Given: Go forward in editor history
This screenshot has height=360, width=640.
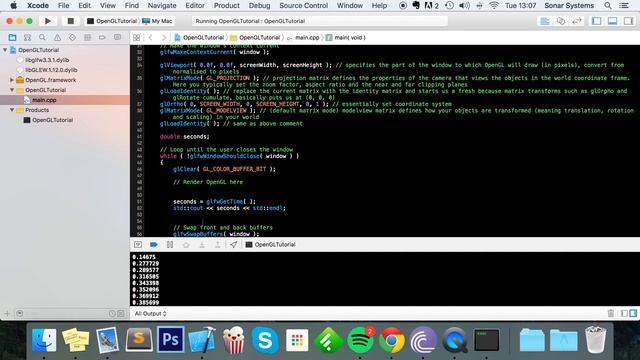Looking at the screenshot, I should coord(164,38).
